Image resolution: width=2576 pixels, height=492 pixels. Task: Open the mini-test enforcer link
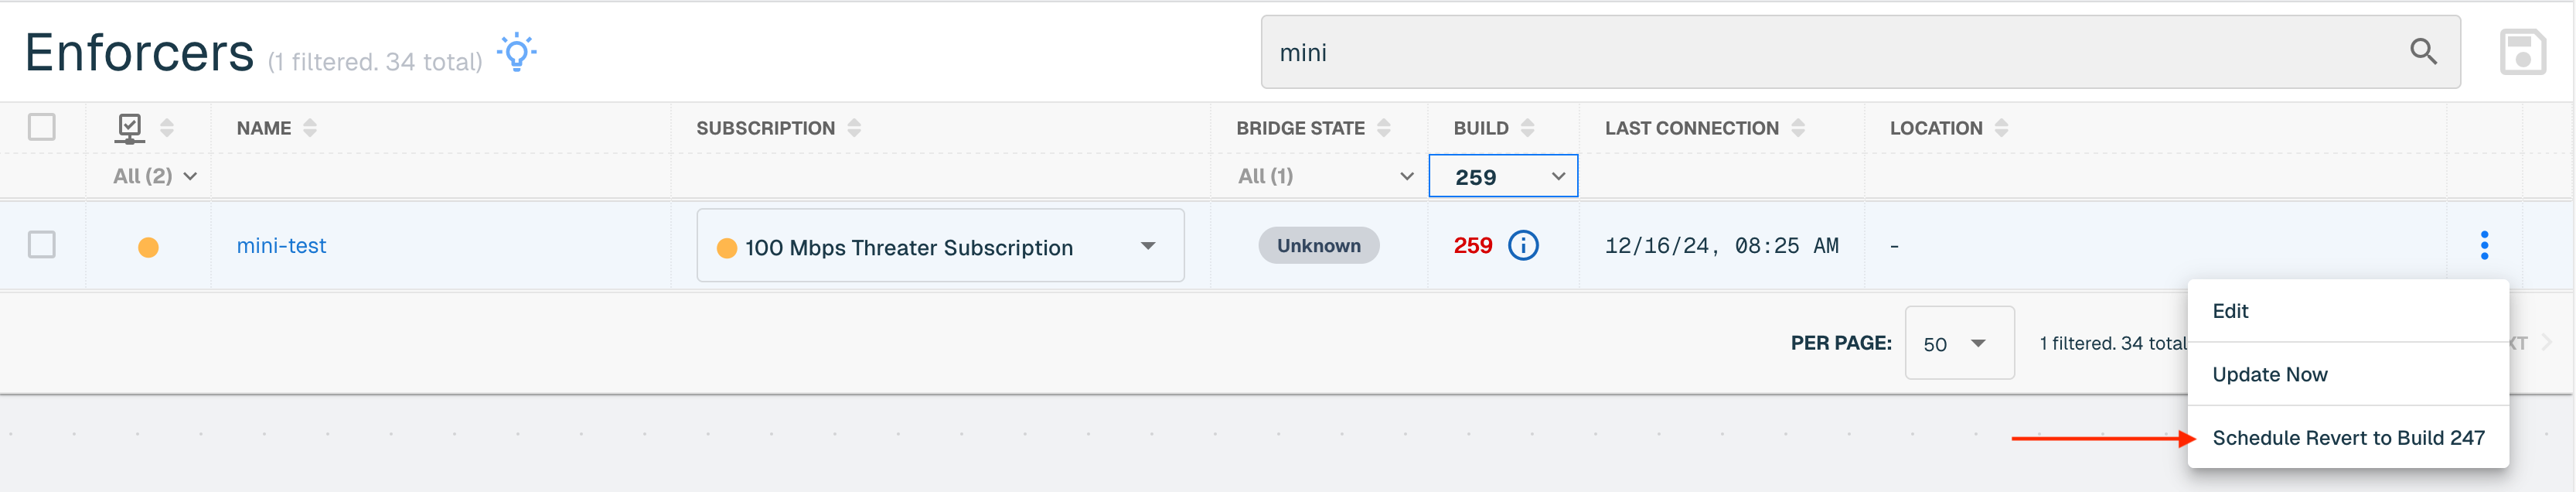click(x=281, y=246)
